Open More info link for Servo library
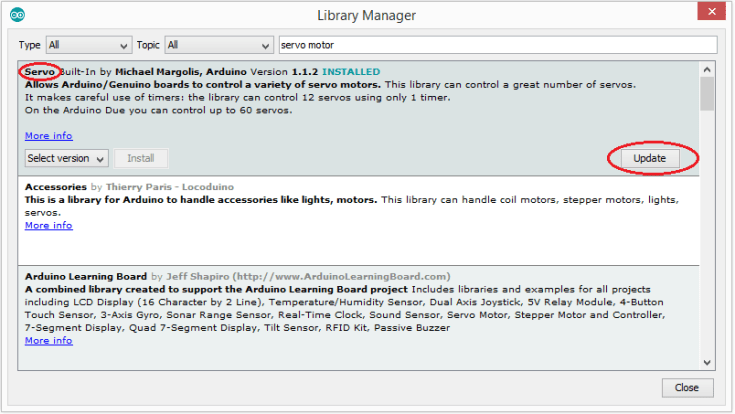The image size is (735, 414). pos(49,136)
